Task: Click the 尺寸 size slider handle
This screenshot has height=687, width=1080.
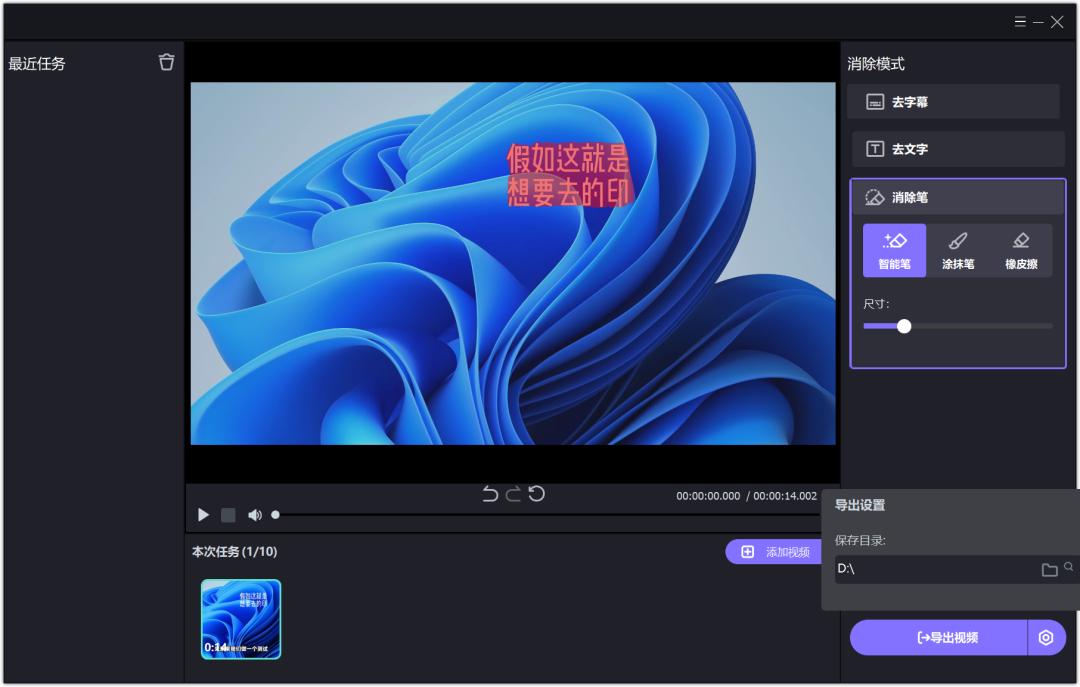Action: [904, 327]
